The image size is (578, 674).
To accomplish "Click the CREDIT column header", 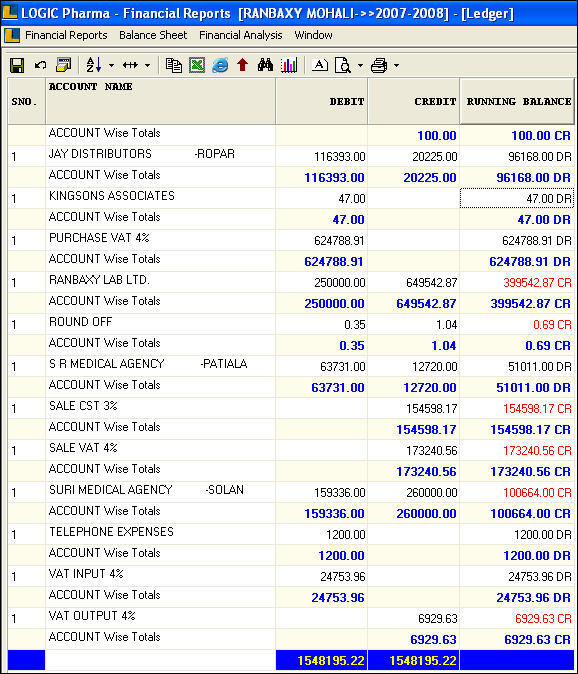I will 414,101.
